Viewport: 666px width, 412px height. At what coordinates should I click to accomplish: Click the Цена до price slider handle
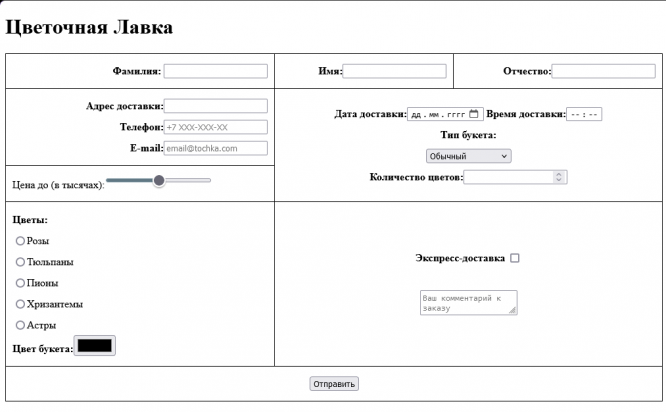(x=159, y=181)
